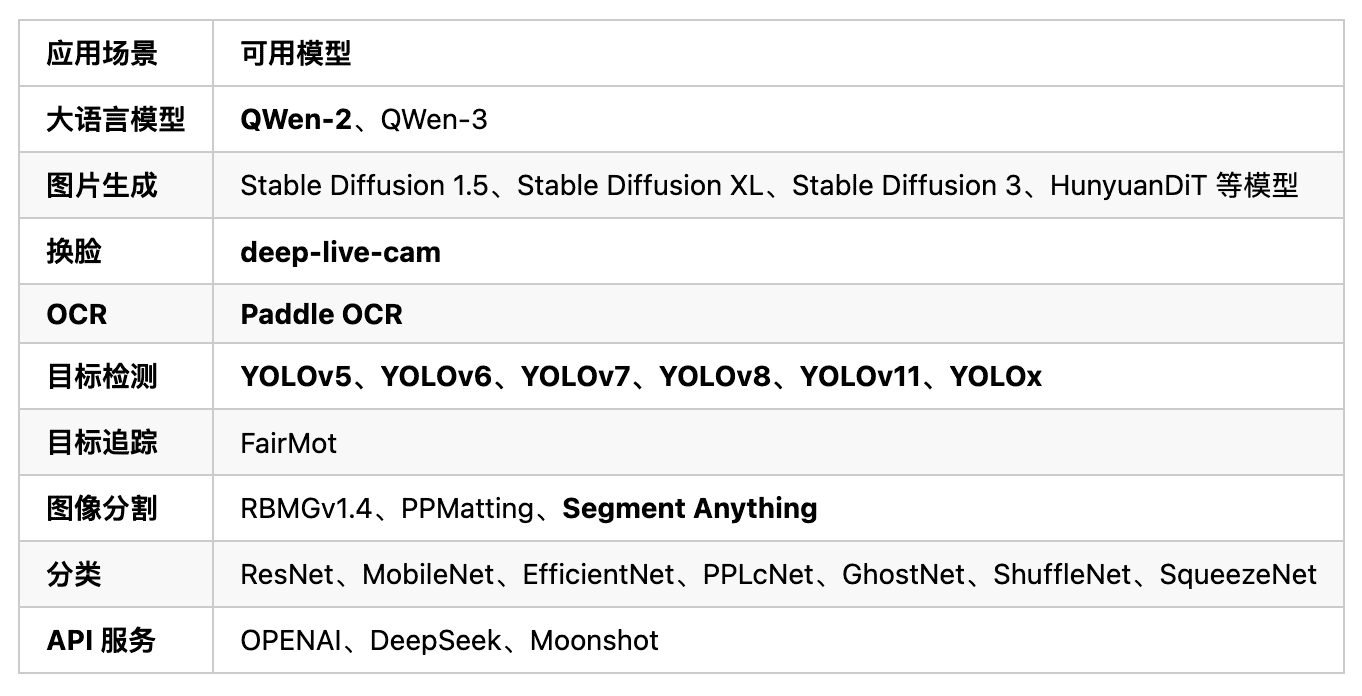The width and height of the screenshot is (1362, 696).
Task: Click the bold QWen-2 model name
Action: [296, 120]
